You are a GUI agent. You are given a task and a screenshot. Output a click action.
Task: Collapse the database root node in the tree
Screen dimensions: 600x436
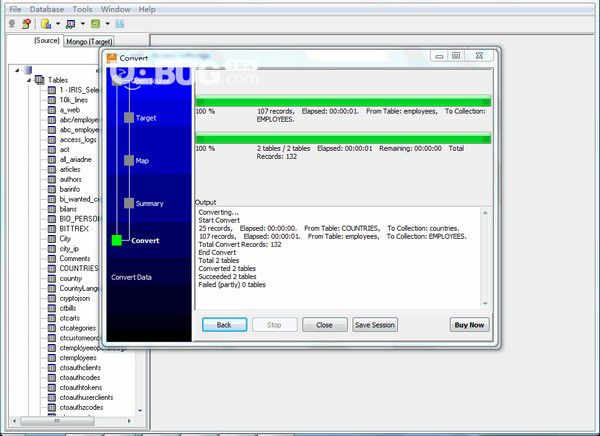pos(17,70)
